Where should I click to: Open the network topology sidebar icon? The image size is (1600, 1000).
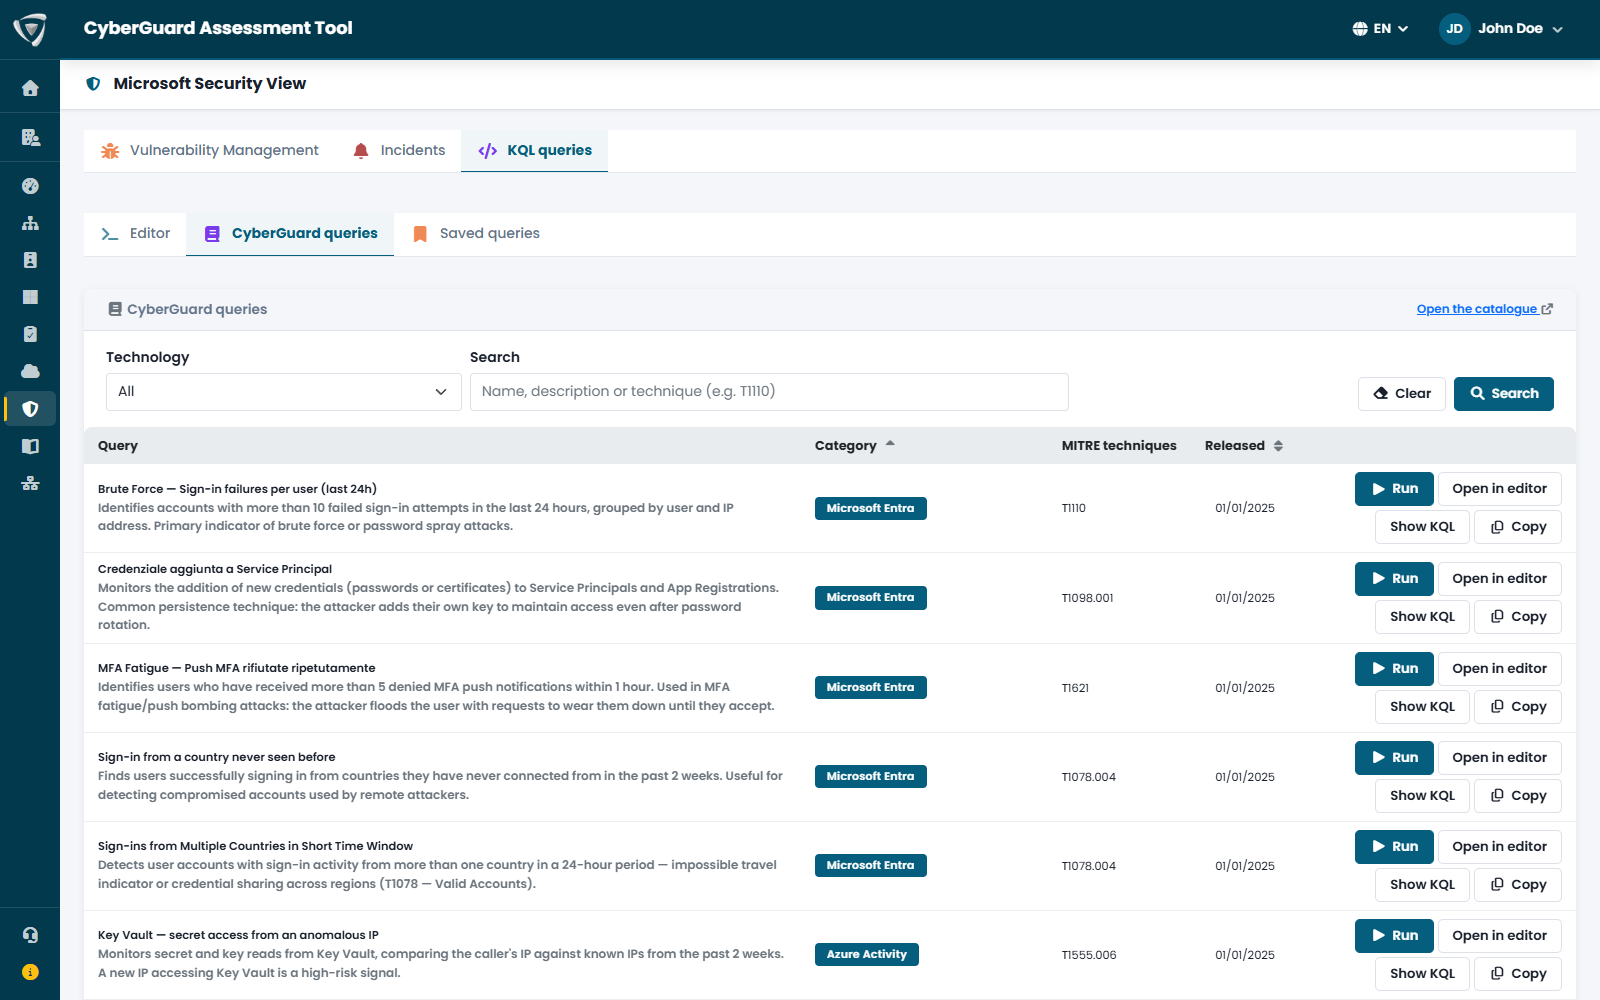(x=30, y=483)
